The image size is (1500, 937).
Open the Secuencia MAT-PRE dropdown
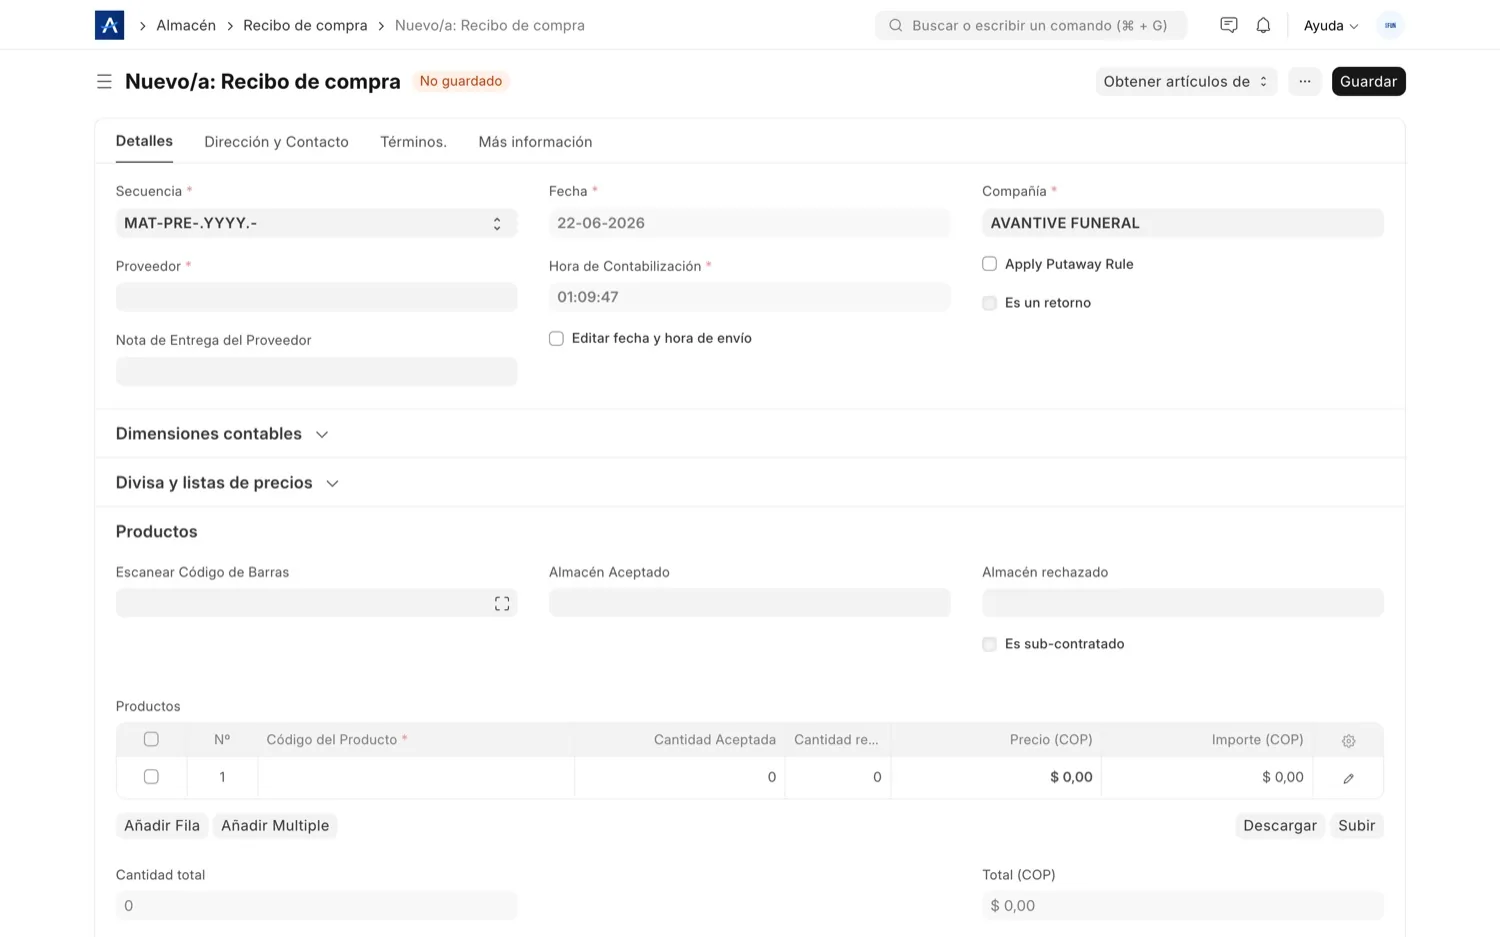tap(316, 223)
